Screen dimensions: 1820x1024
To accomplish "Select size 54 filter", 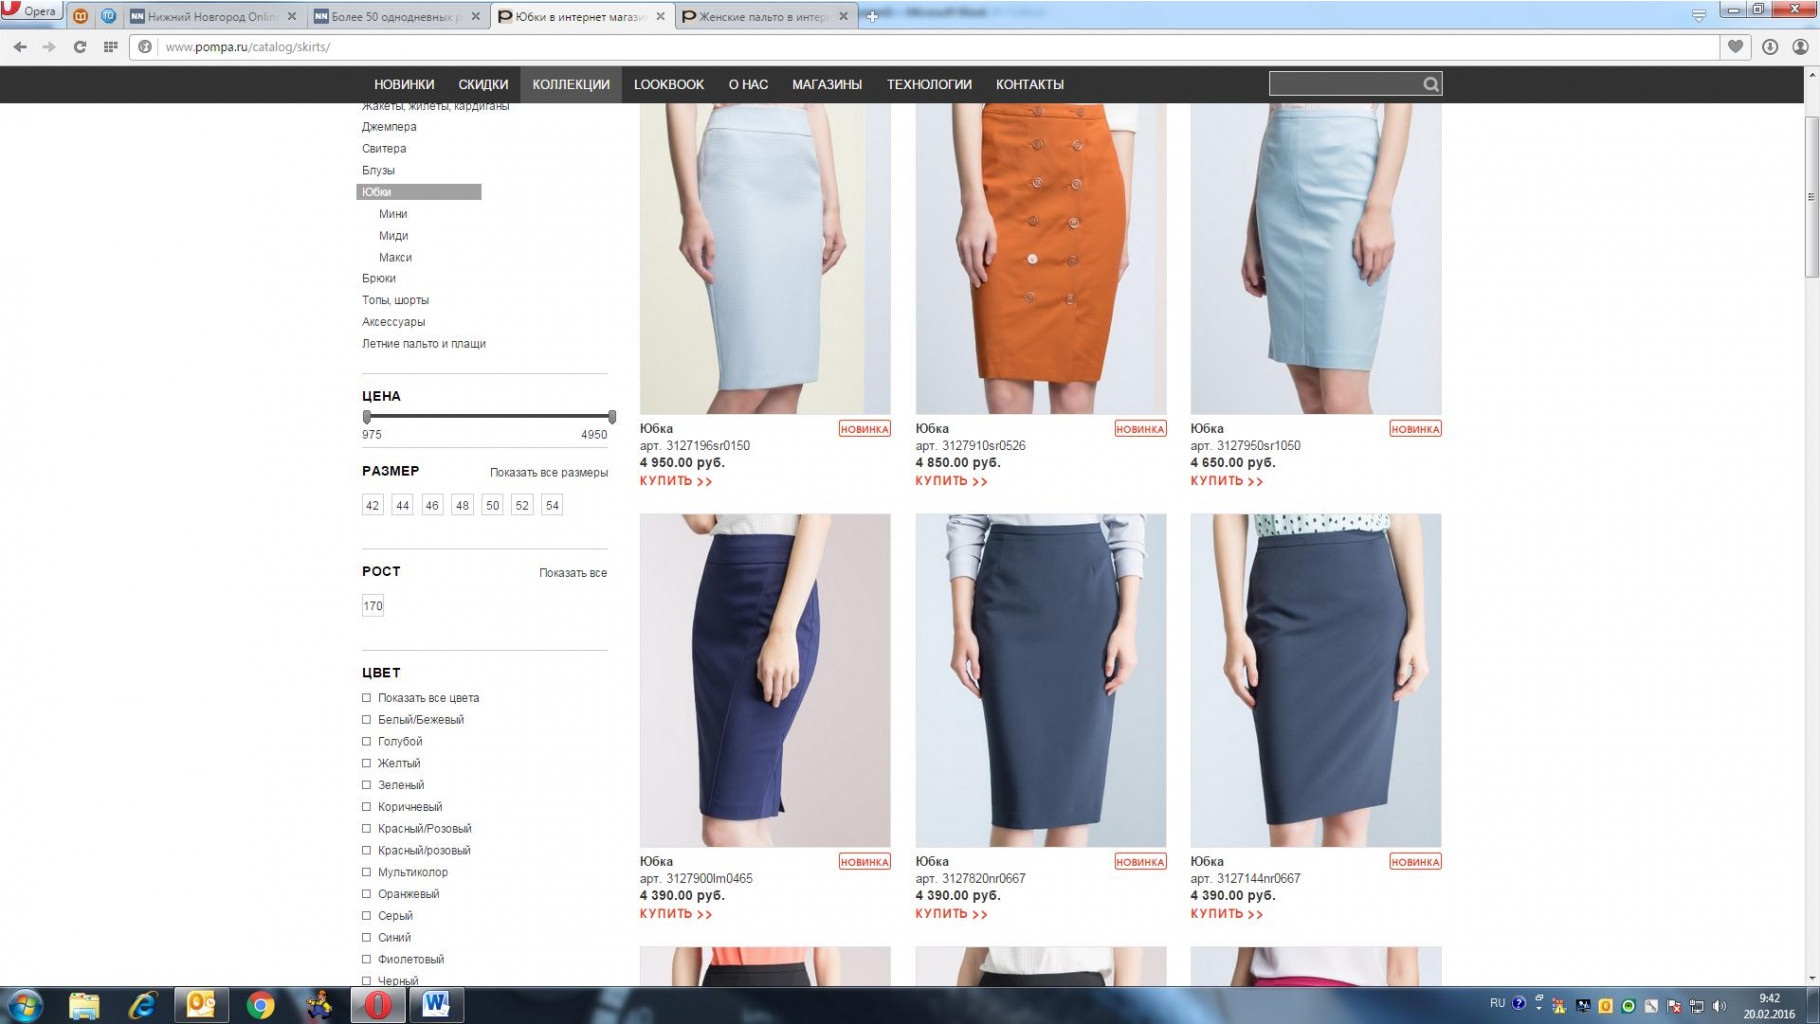I will pos(552,506).
